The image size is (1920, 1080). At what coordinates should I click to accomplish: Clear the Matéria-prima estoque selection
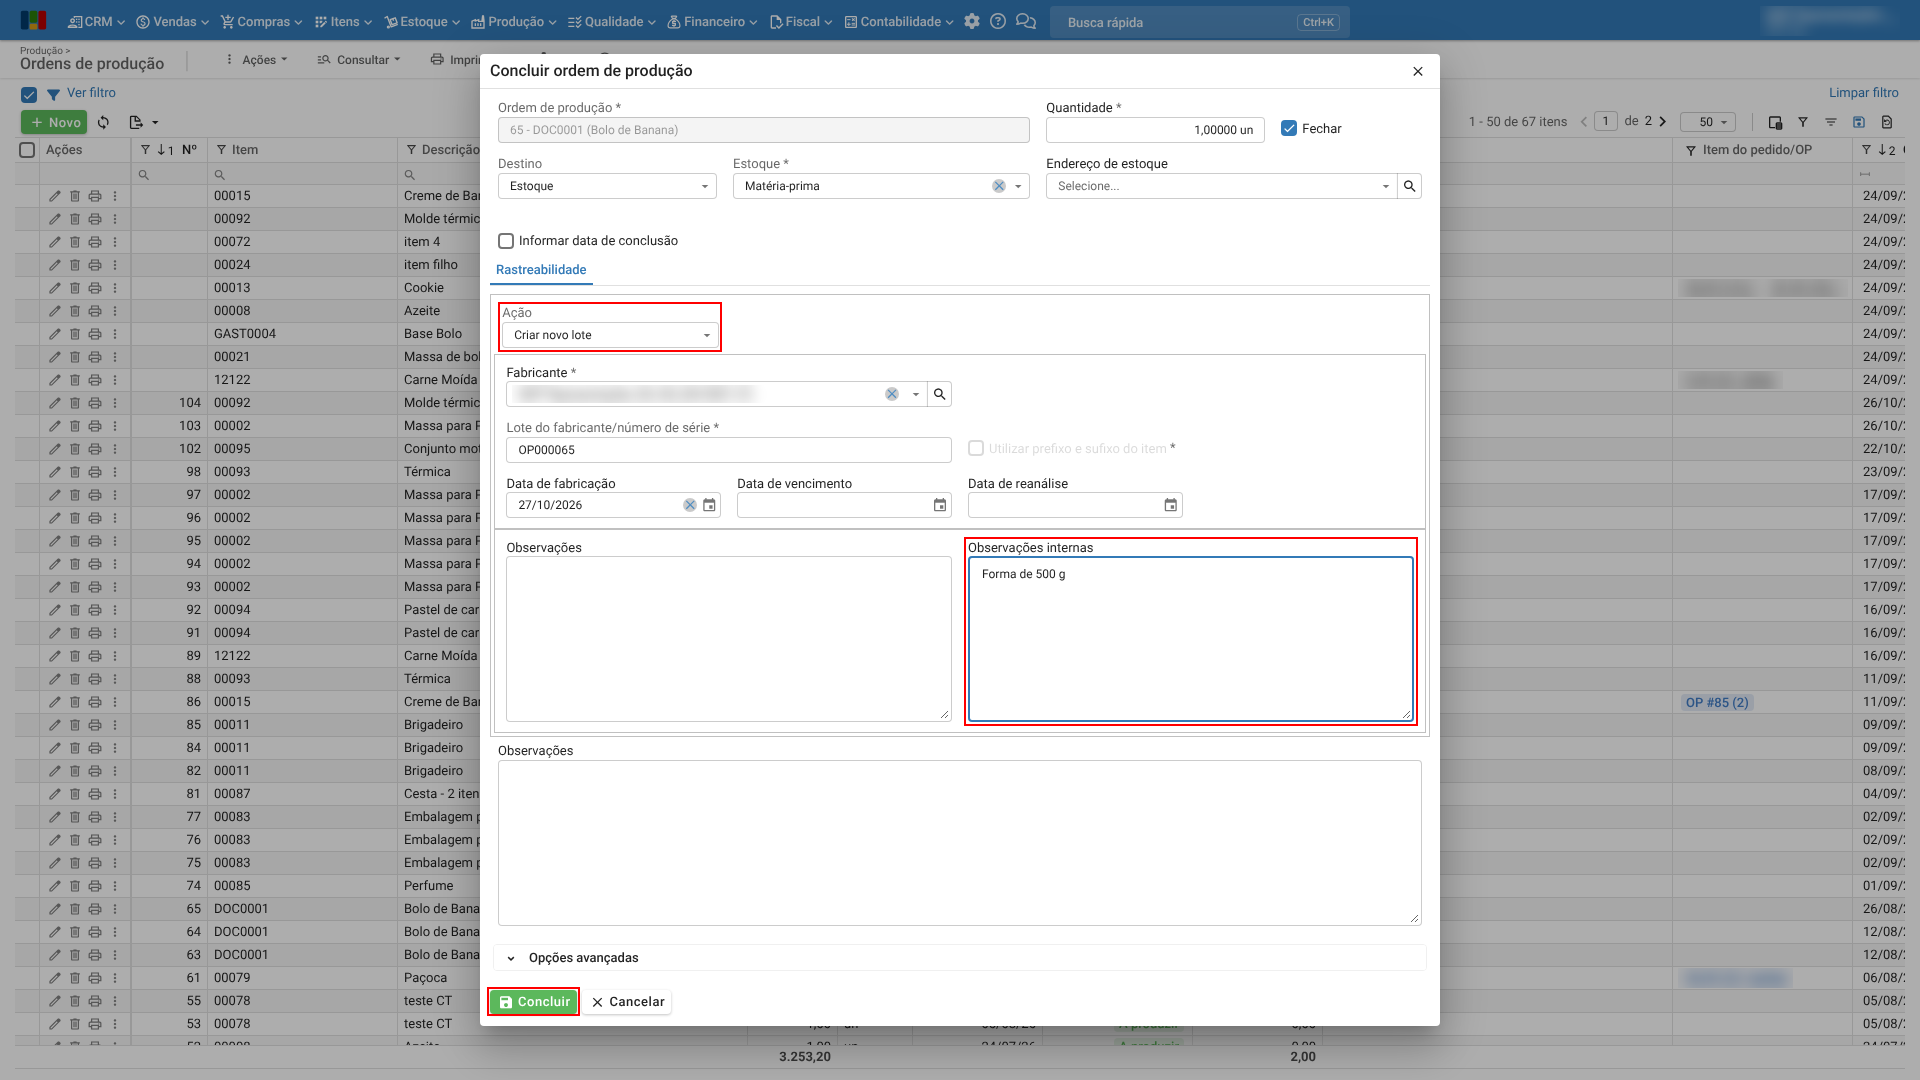[x=999, y=186]
